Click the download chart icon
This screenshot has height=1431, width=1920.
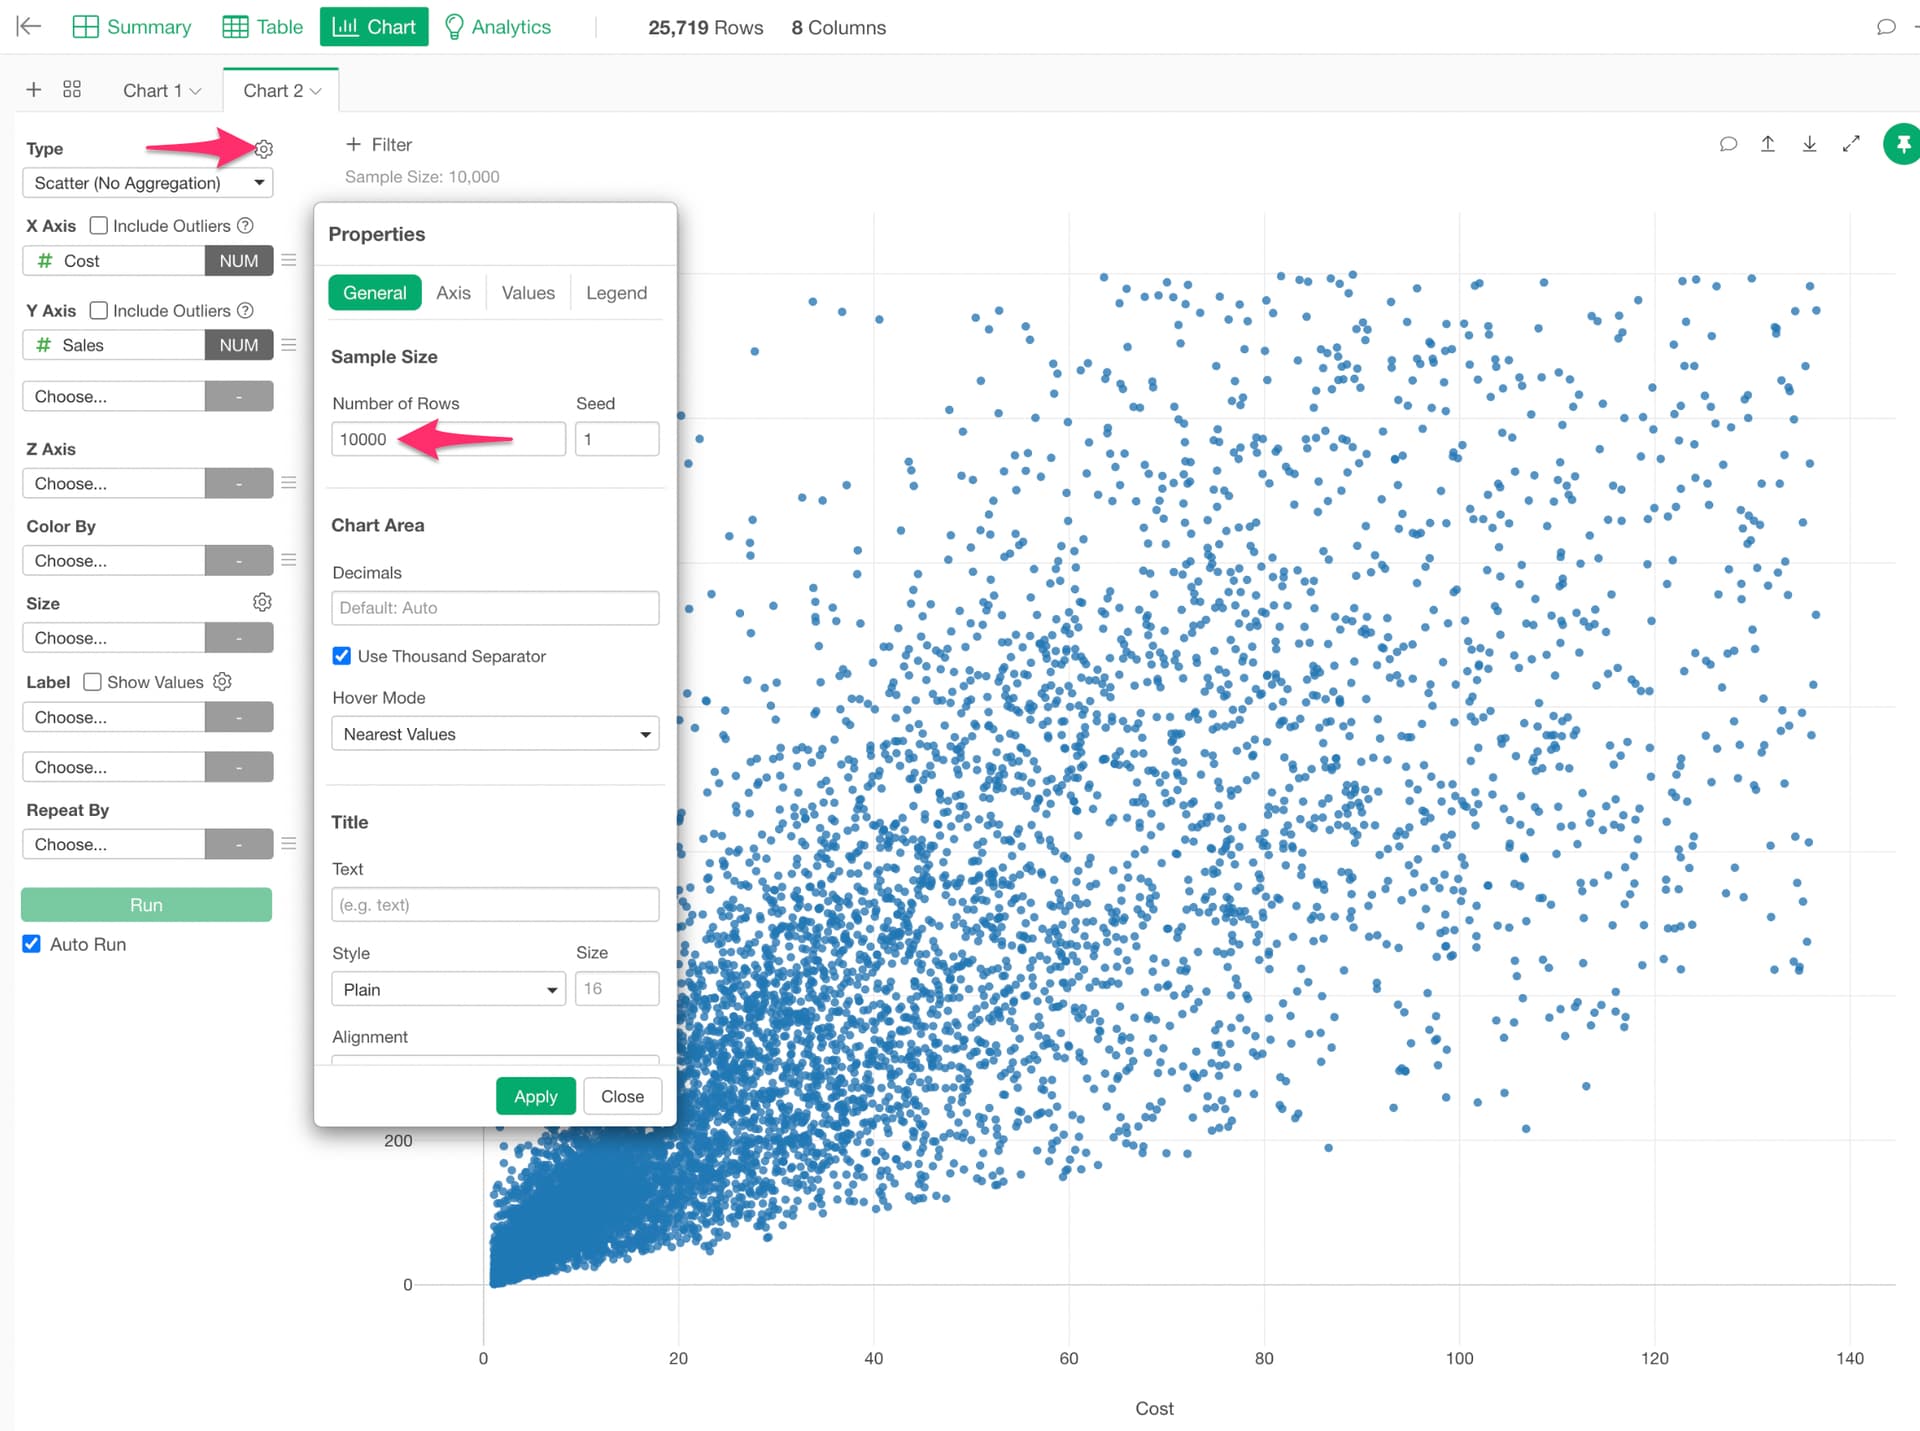1809,144
